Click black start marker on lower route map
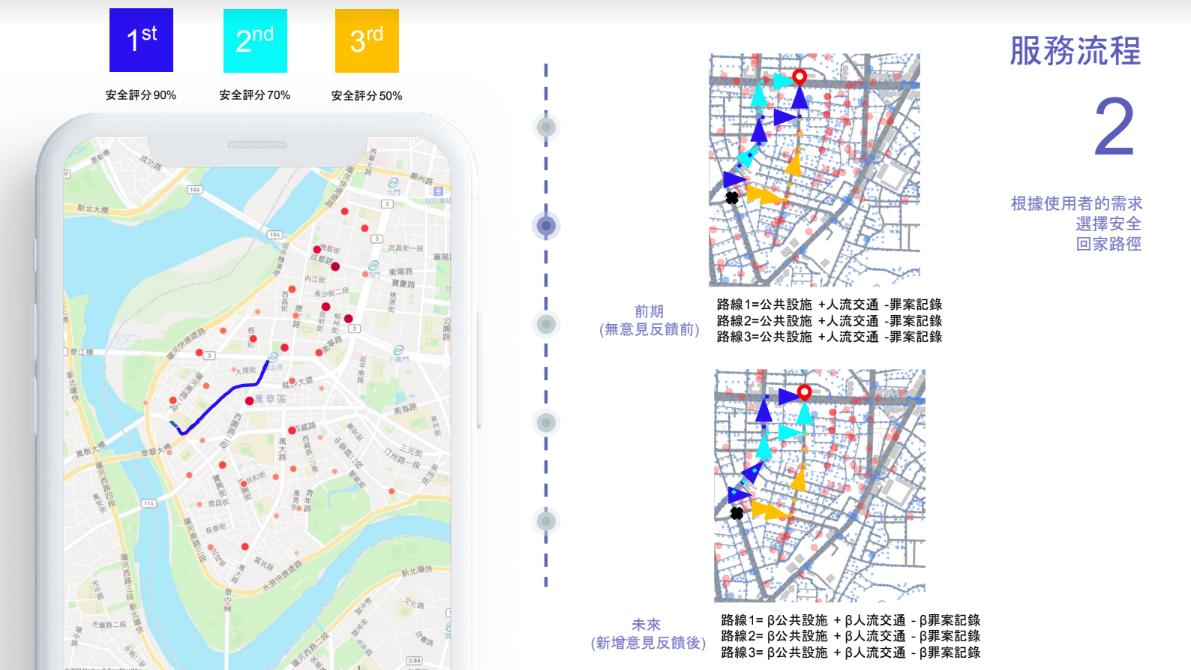 [737, 514]
